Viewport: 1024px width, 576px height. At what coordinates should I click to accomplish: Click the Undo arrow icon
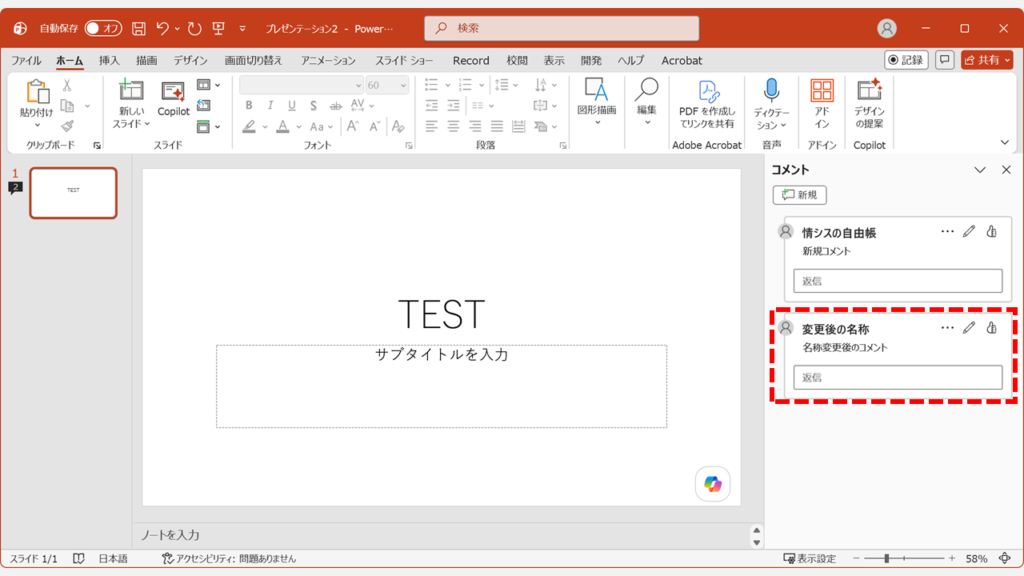coord(163,28)
